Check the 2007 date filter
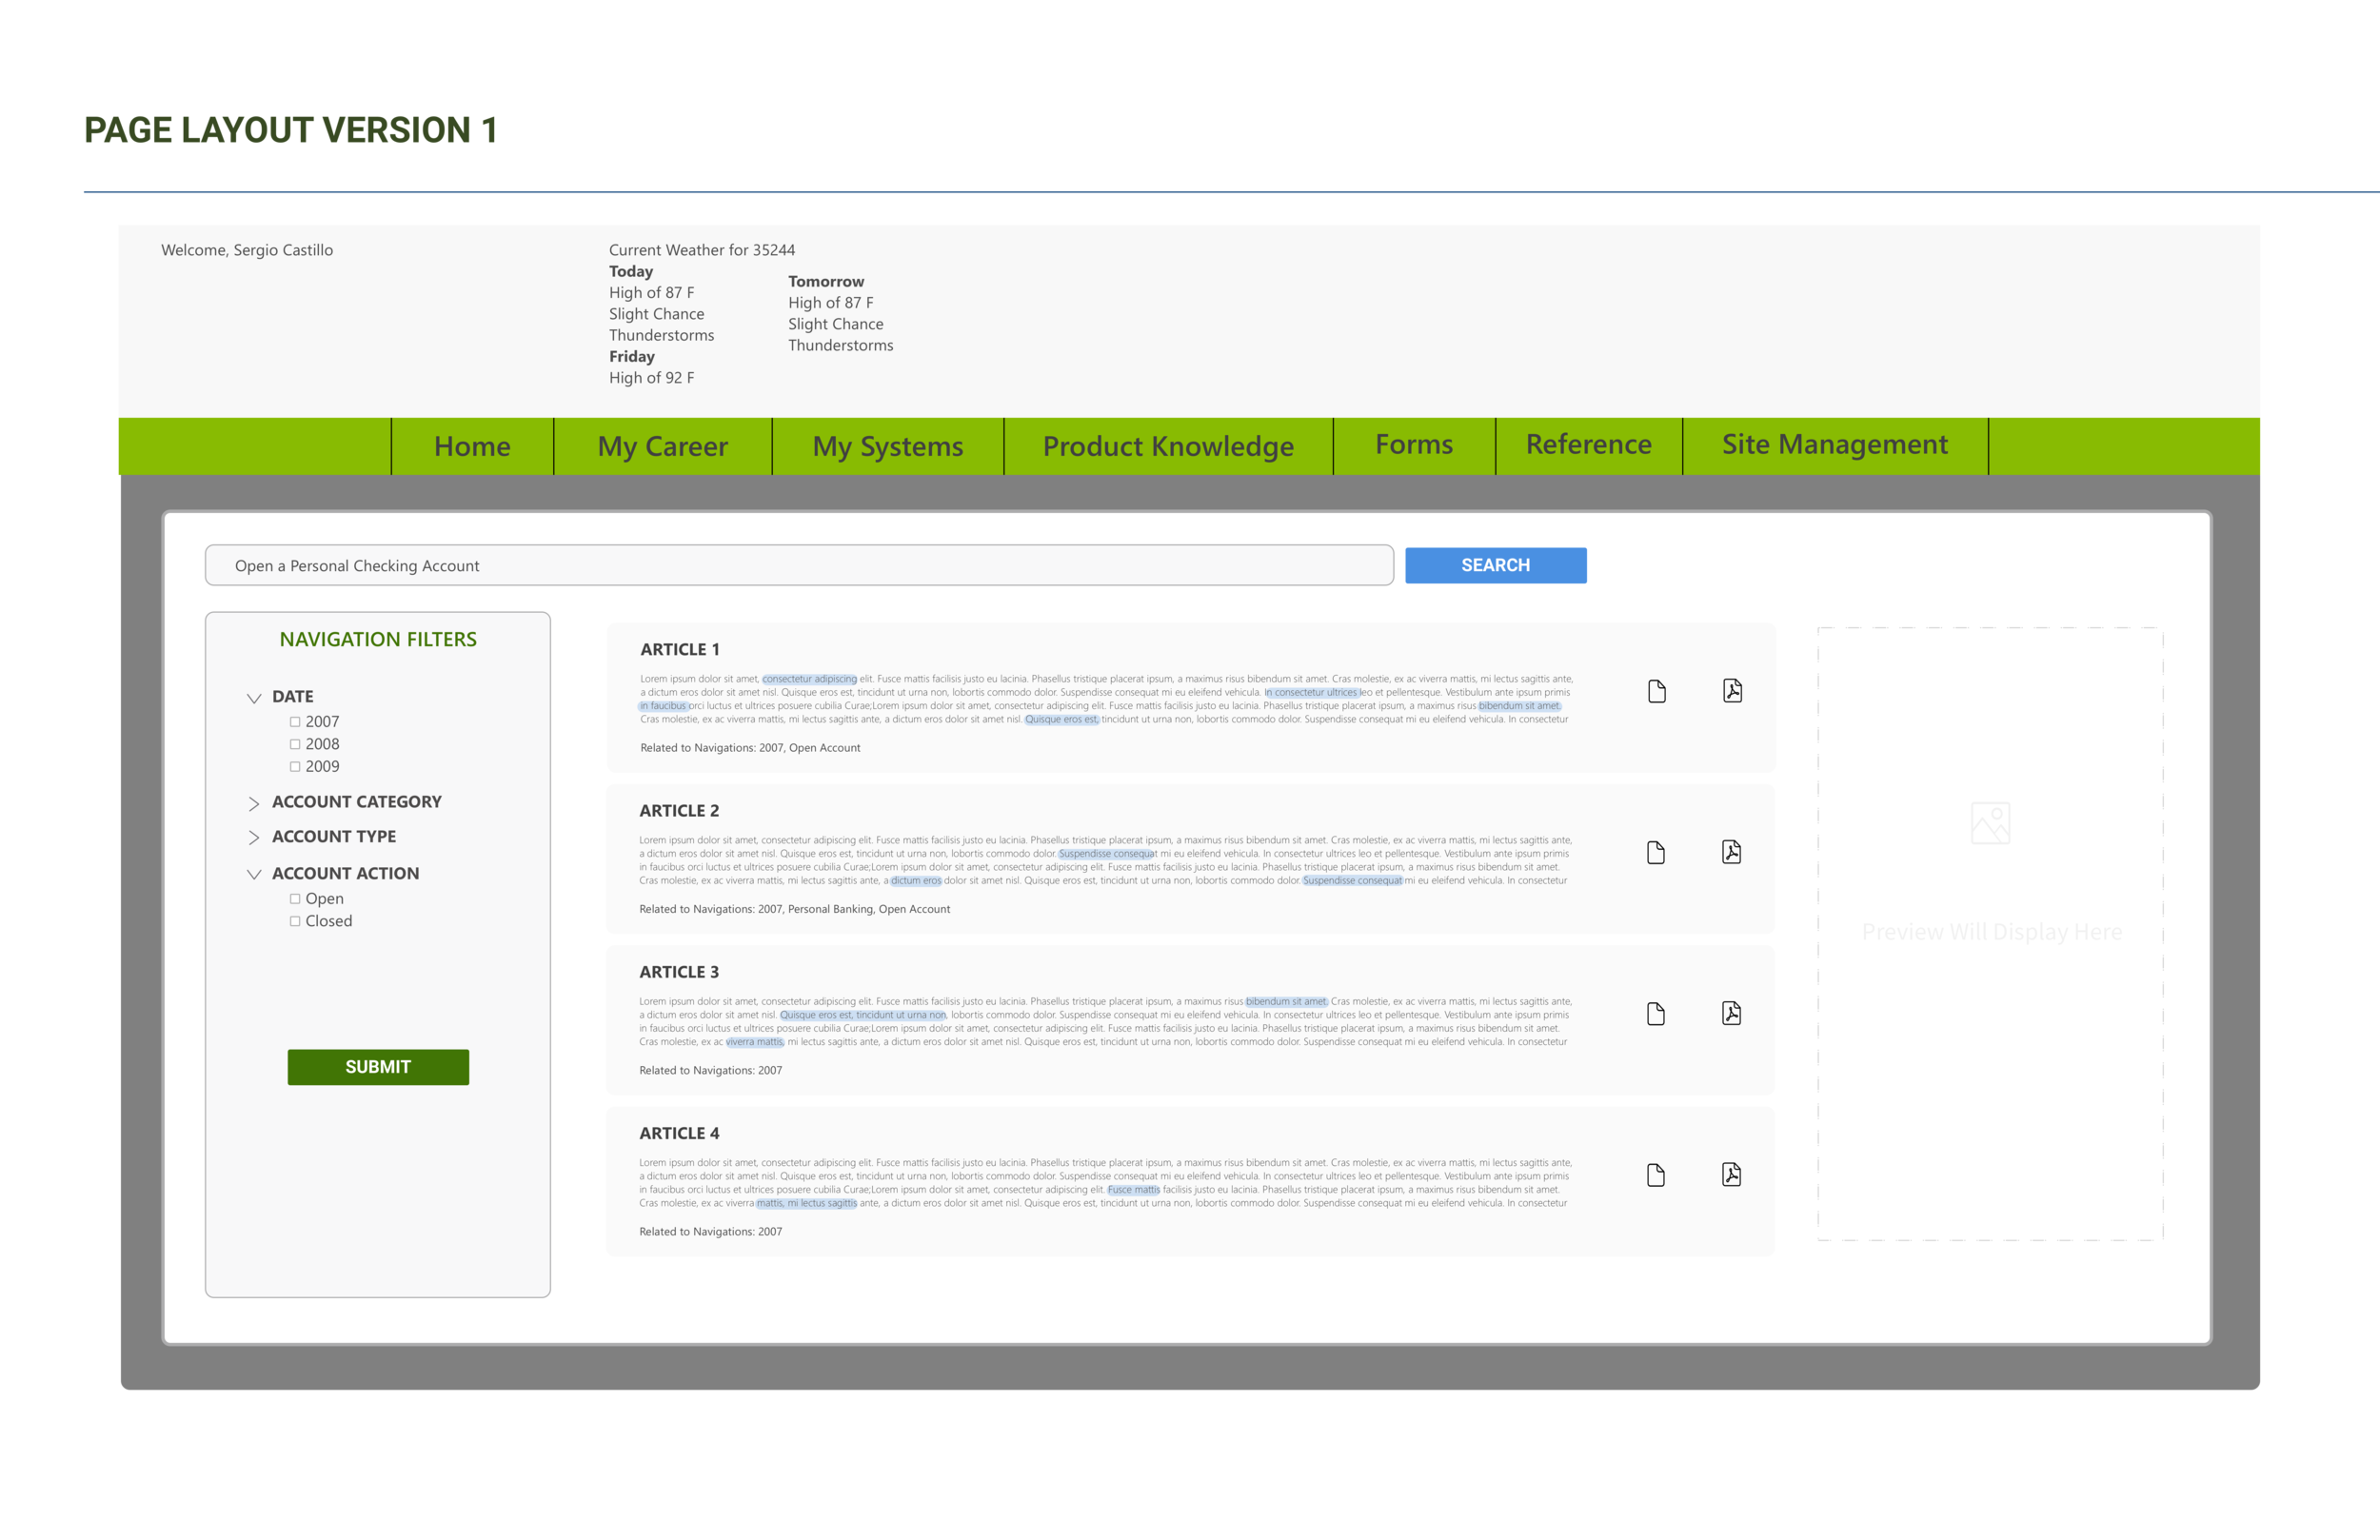The image size is (2380, 1540). tap(295, 721)
